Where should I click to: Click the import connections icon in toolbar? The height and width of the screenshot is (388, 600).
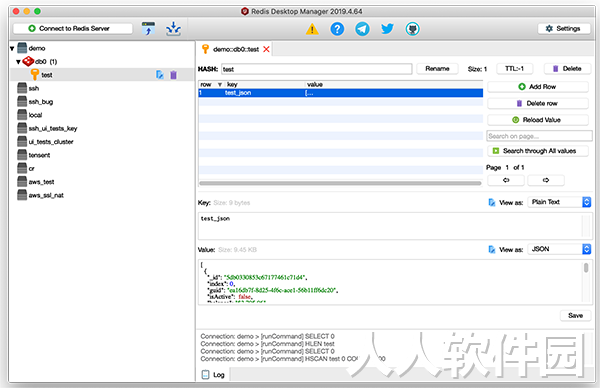pyautogui.click(x=148, y=29)
